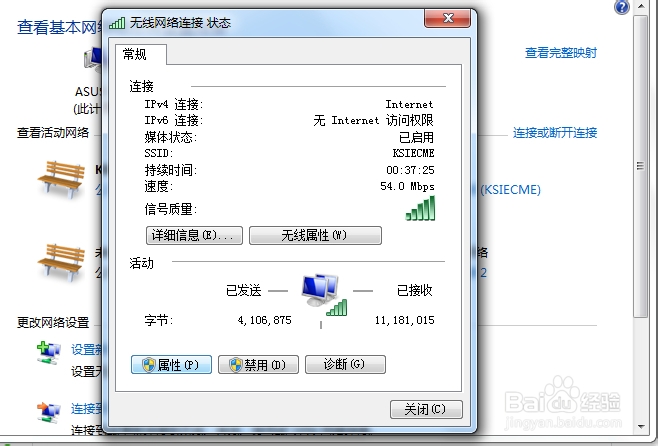Close dialog with 关闭(C) button
658x446 pixels.
(426, 409)
